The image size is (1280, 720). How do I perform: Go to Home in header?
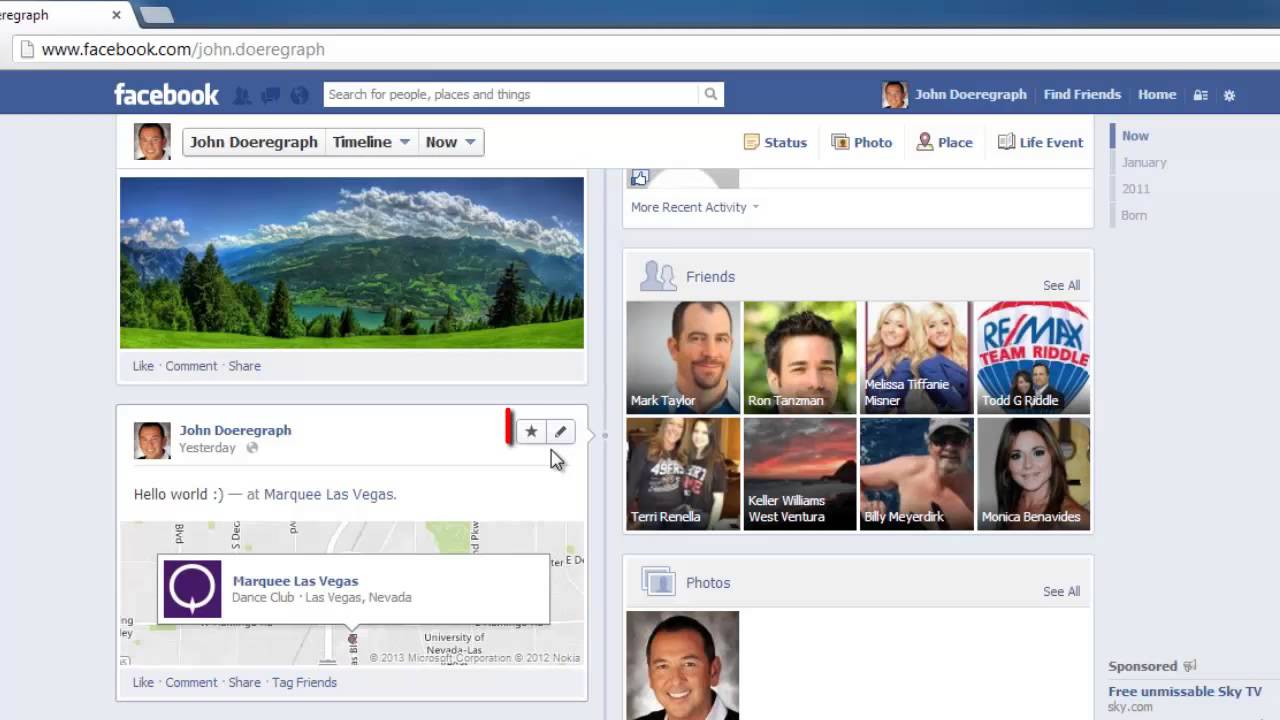pos(1157,94)
